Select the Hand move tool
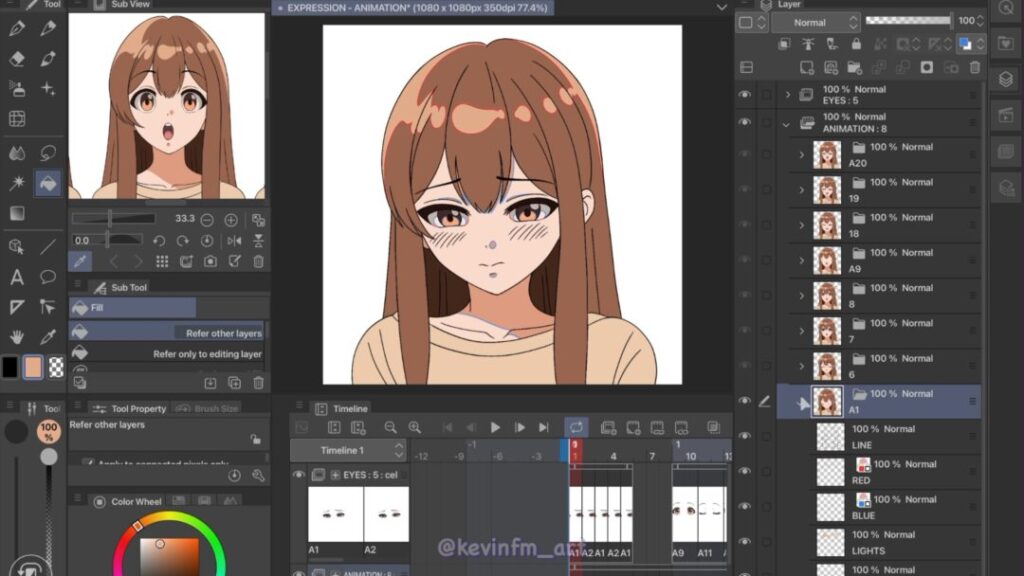Viewport: 1024px width, 576px height. 17,337
